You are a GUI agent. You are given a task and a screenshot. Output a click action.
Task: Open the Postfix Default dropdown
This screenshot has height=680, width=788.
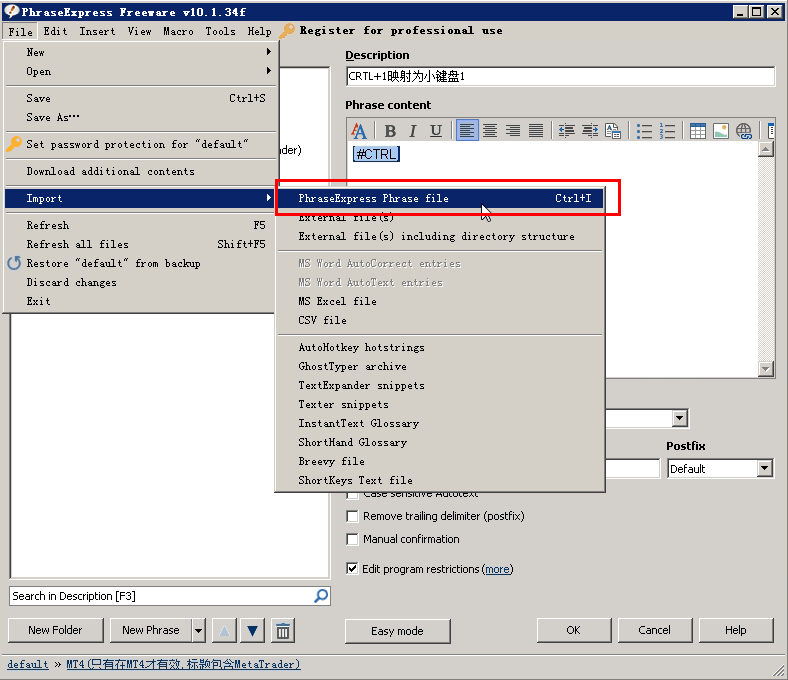coord(764,468)
